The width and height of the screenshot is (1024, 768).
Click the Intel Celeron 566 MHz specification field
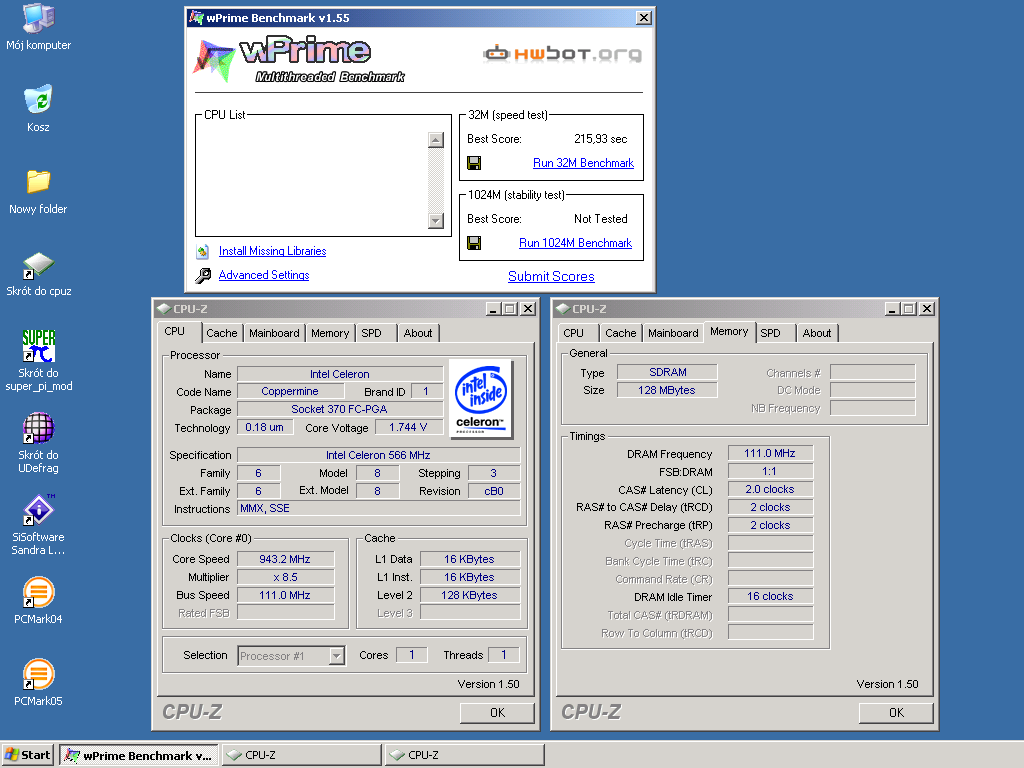pos(378,455)
